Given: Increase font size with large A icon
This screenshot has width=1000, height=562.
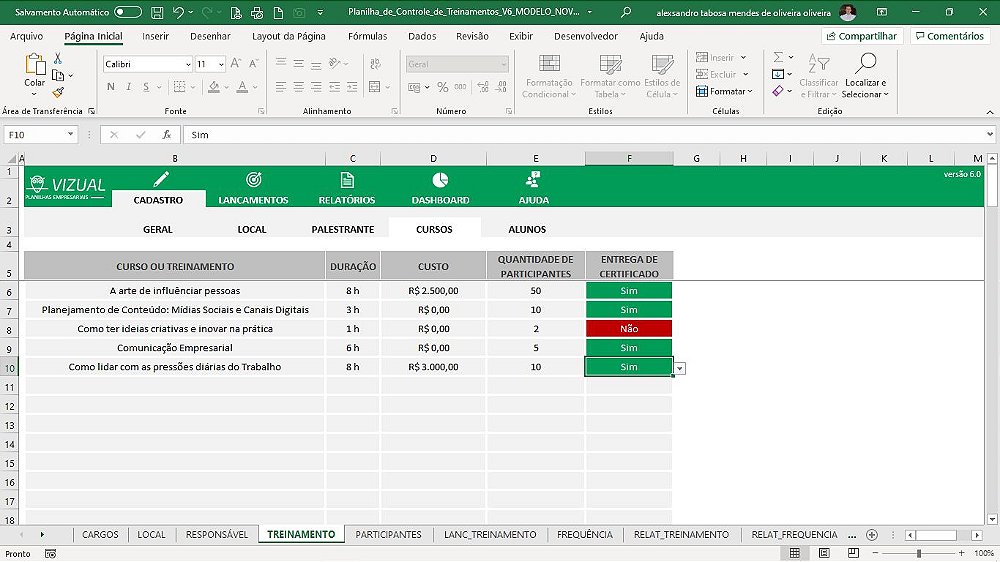Looking at the screenshot, I should pos(236,63).
